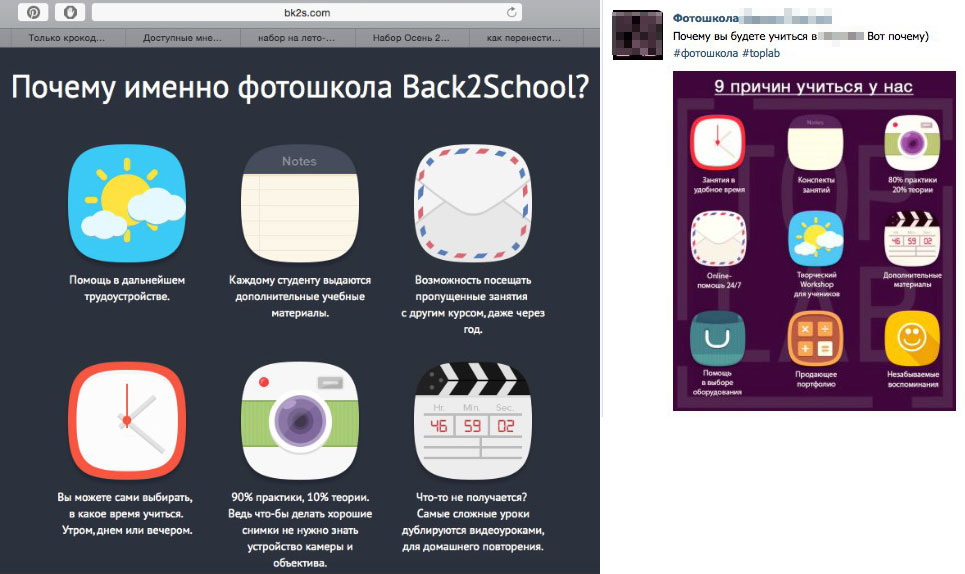
Task: Click the large green camera icon on bk2s page
Action: tap(300, 421)
